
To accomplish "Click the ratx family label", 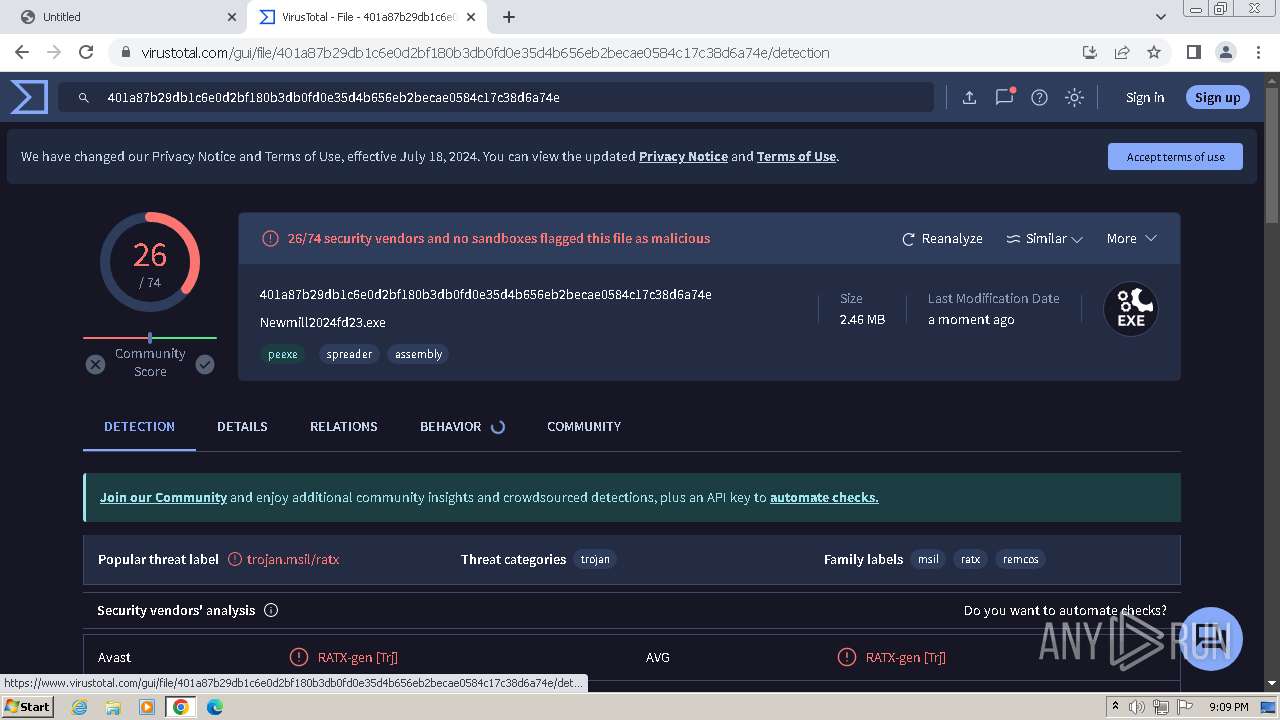I will (970, 559).
